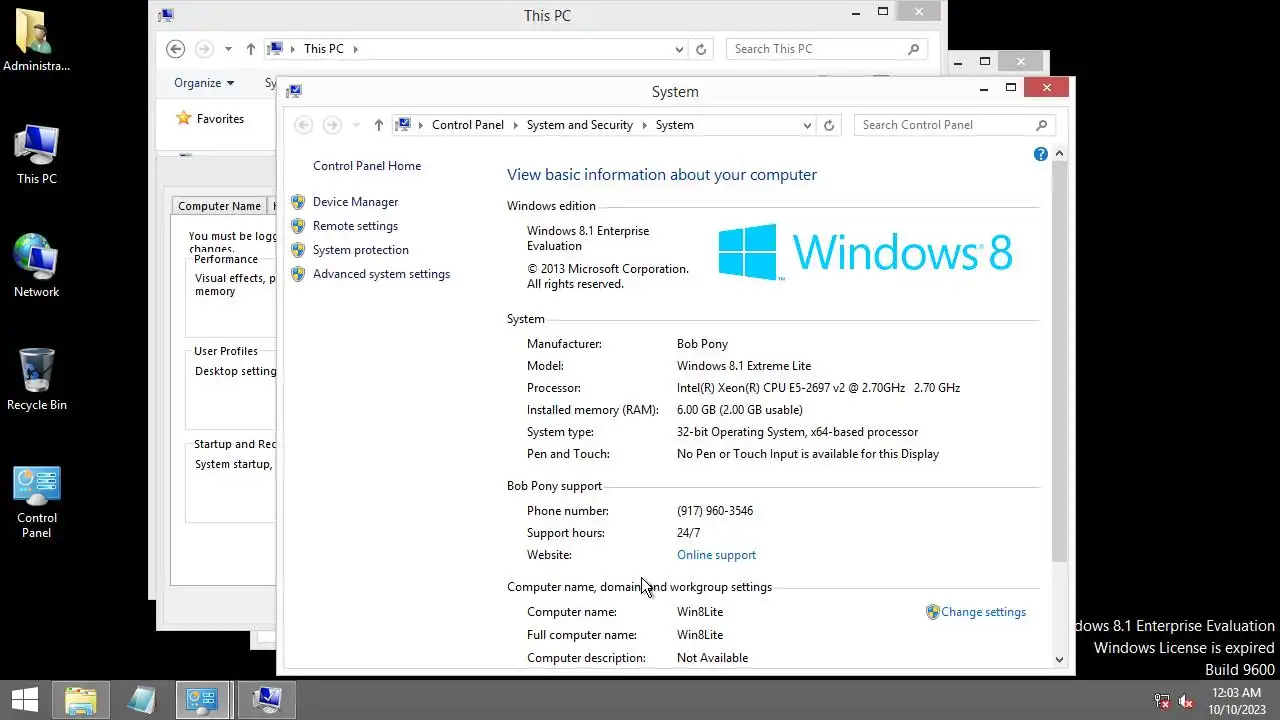
Task: Go up one level in System window
Action: pos(378,125)
